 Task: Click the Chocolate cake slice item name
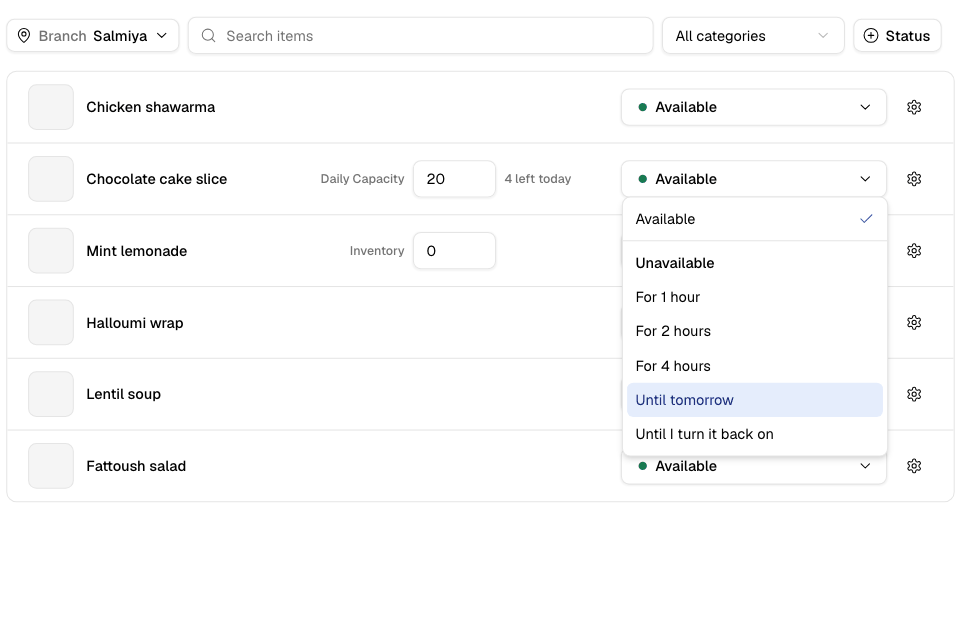coord(157,179)
